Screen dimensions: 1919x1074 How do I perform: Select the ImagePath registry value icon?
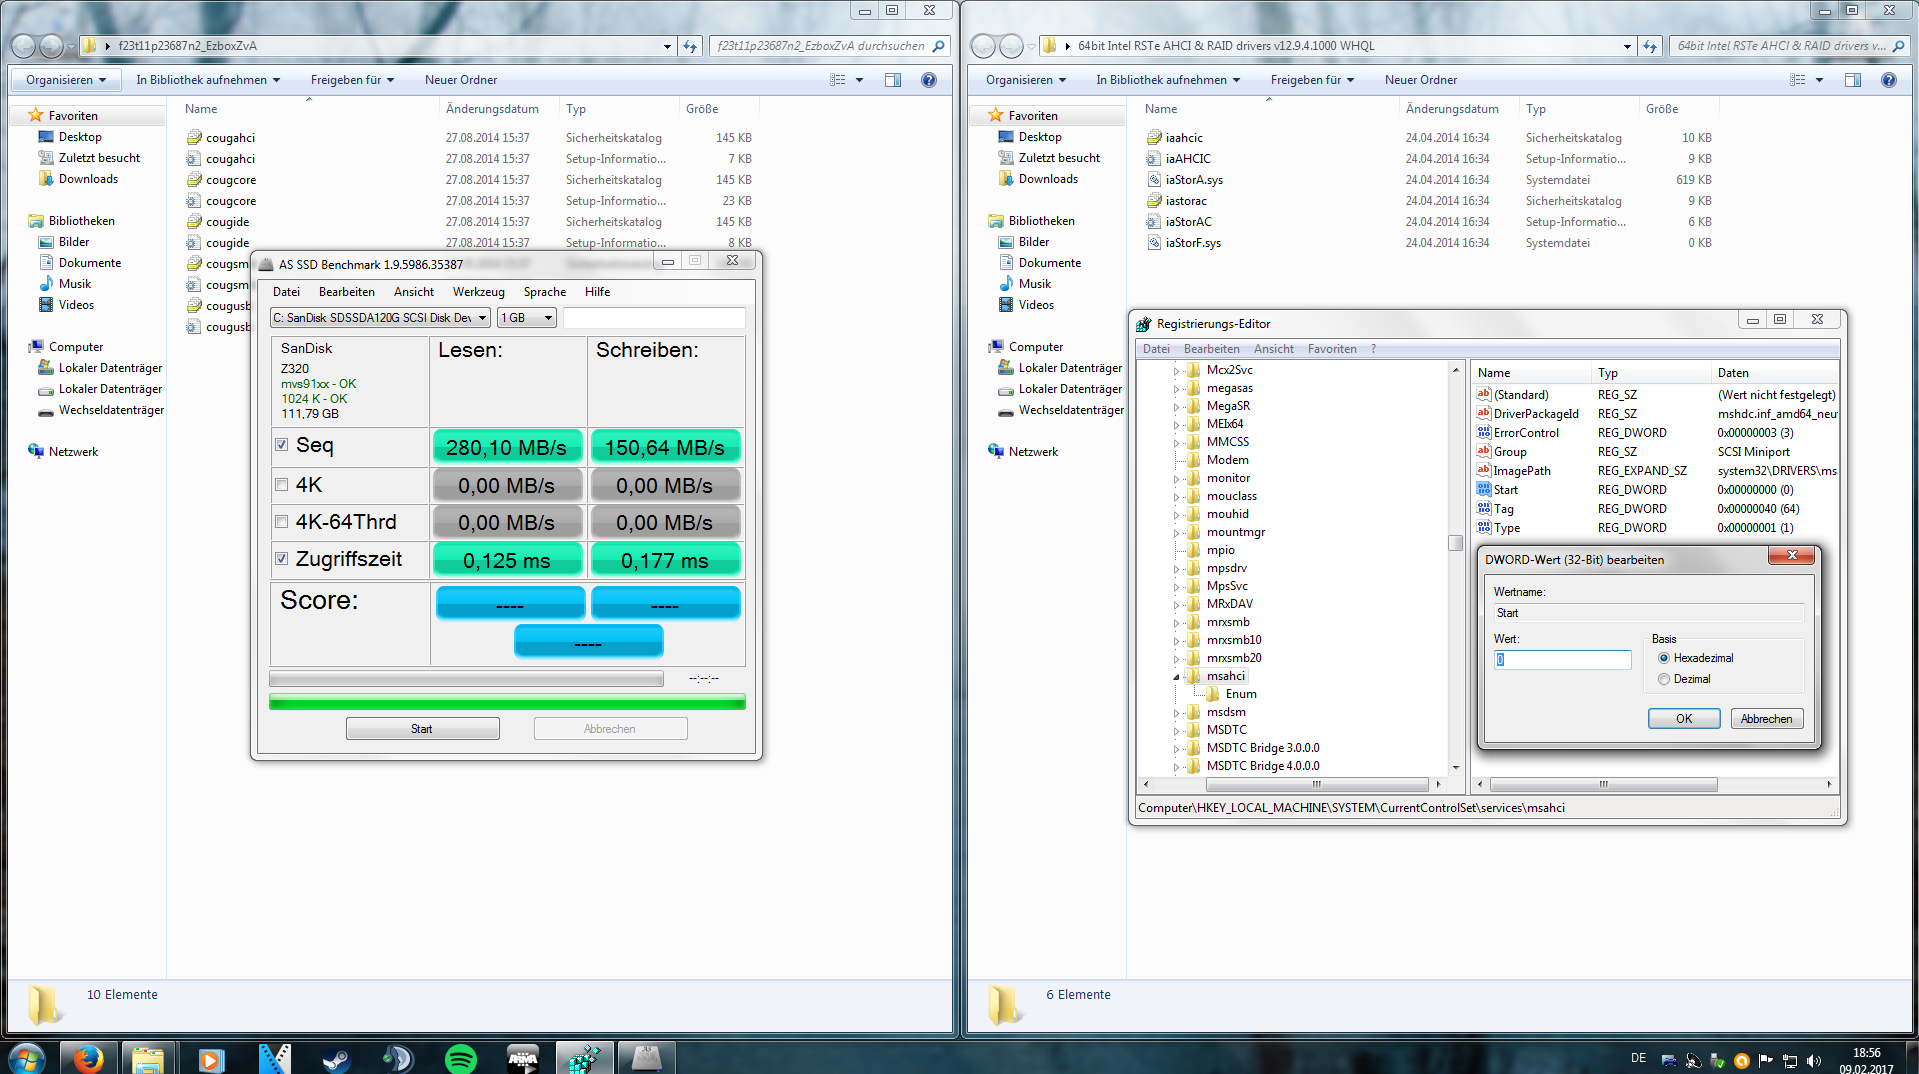click(x=1484, y=471)
